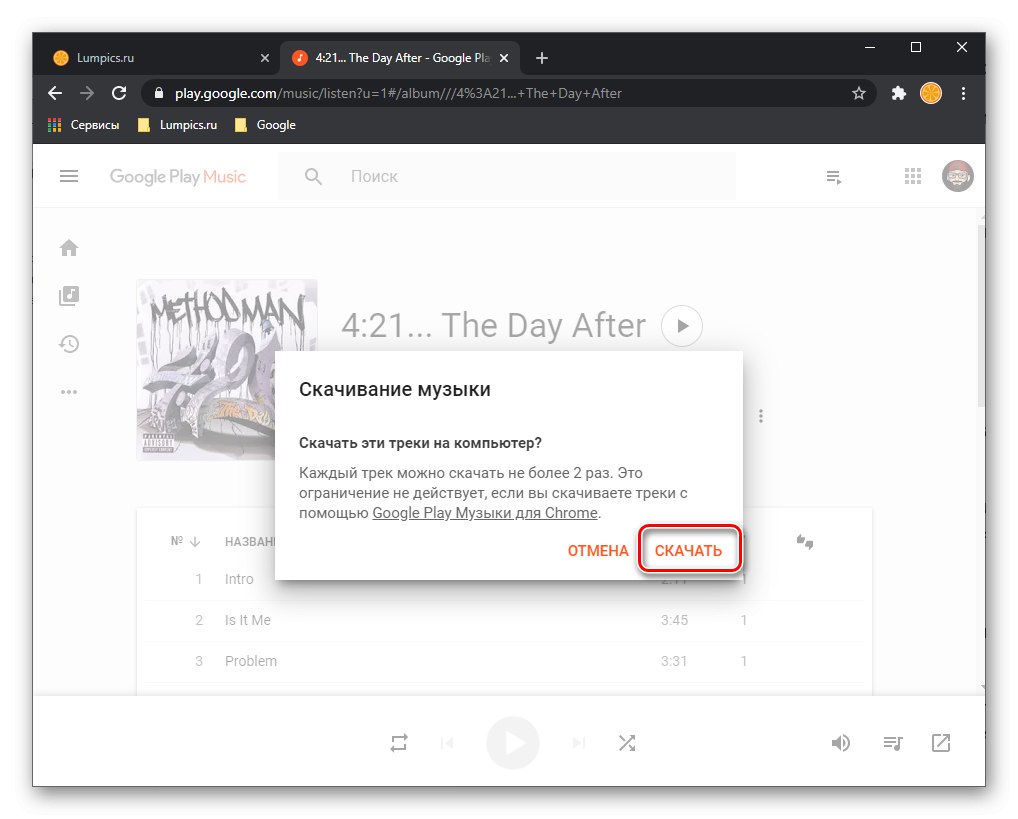Open the mini player pop-out icon
1018x819 pixels.
click(941, 742)
